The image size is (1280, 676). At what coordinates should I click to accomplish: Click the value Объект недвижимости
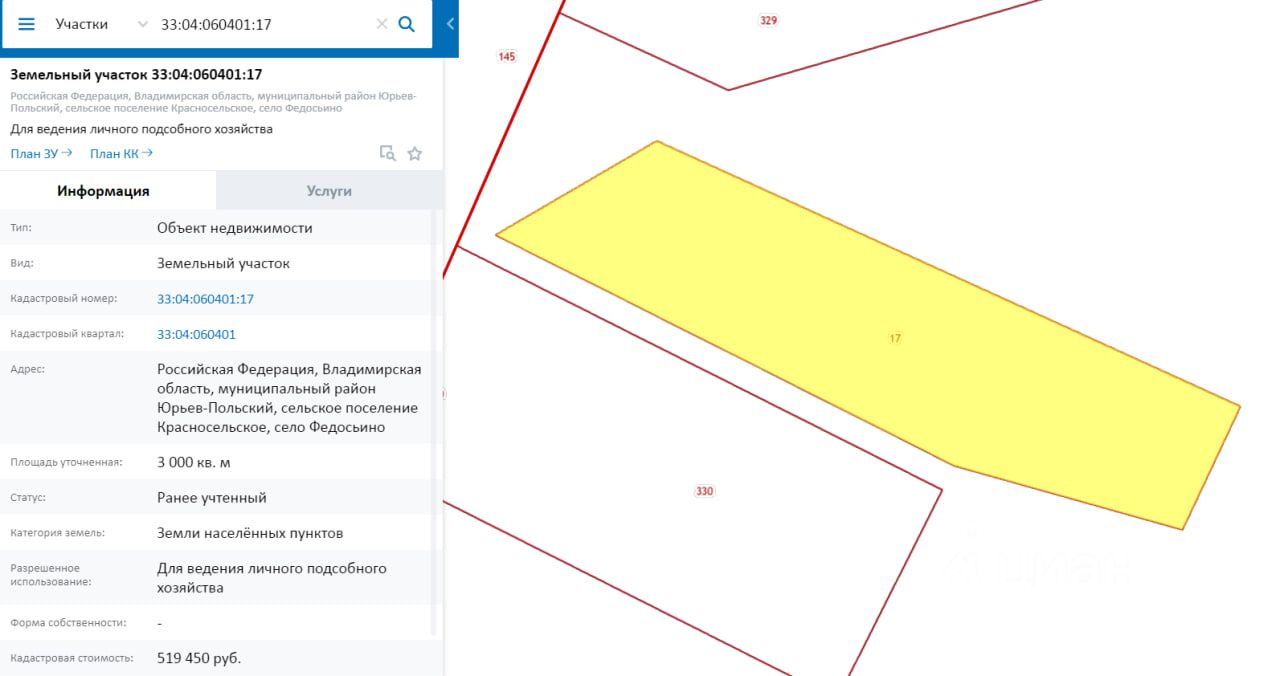(235, 228)
